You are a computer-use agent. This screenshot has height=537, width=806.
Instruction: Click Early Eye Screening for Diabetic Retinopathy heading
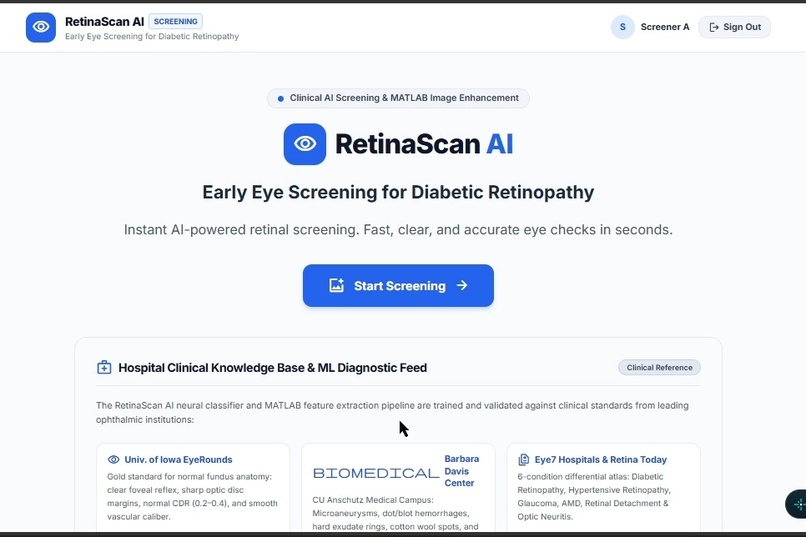coord(398,192)
